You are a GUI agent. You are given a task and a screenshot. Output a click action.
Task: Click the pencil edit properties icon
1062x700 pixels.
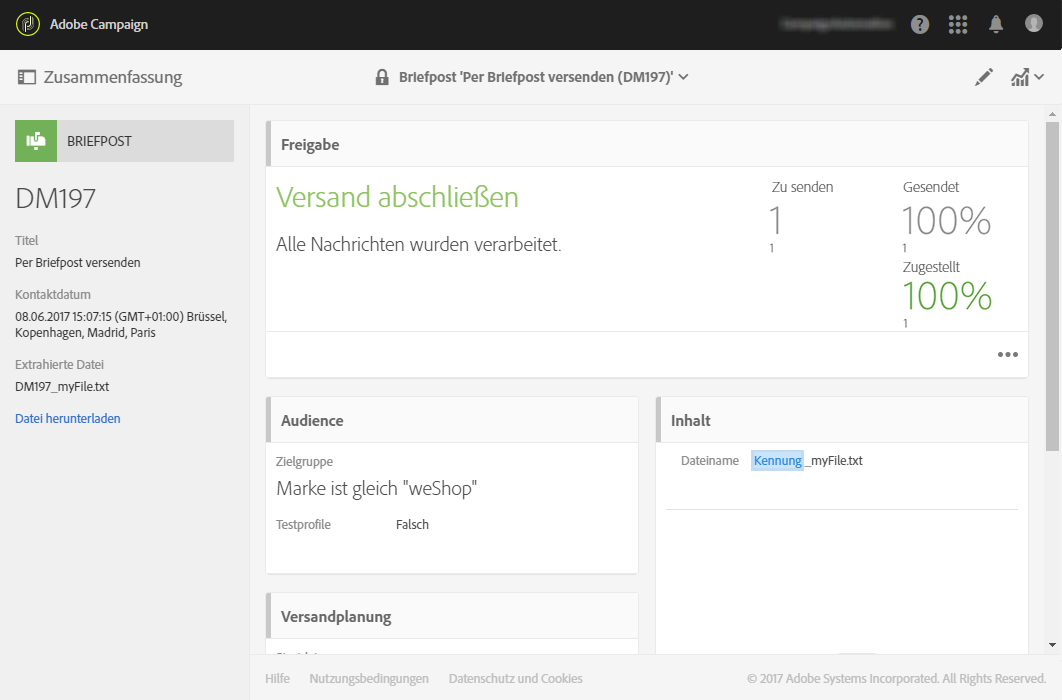pos(983,77)
